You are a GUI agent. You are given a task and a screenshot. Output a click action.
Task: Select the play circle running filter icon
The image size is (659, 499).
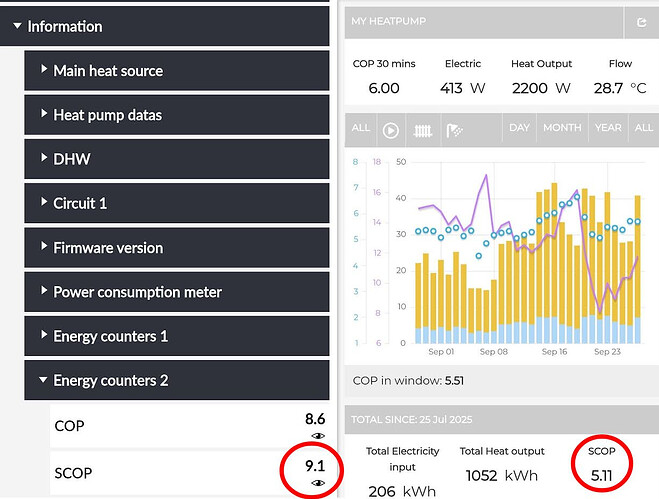(391, 131)
